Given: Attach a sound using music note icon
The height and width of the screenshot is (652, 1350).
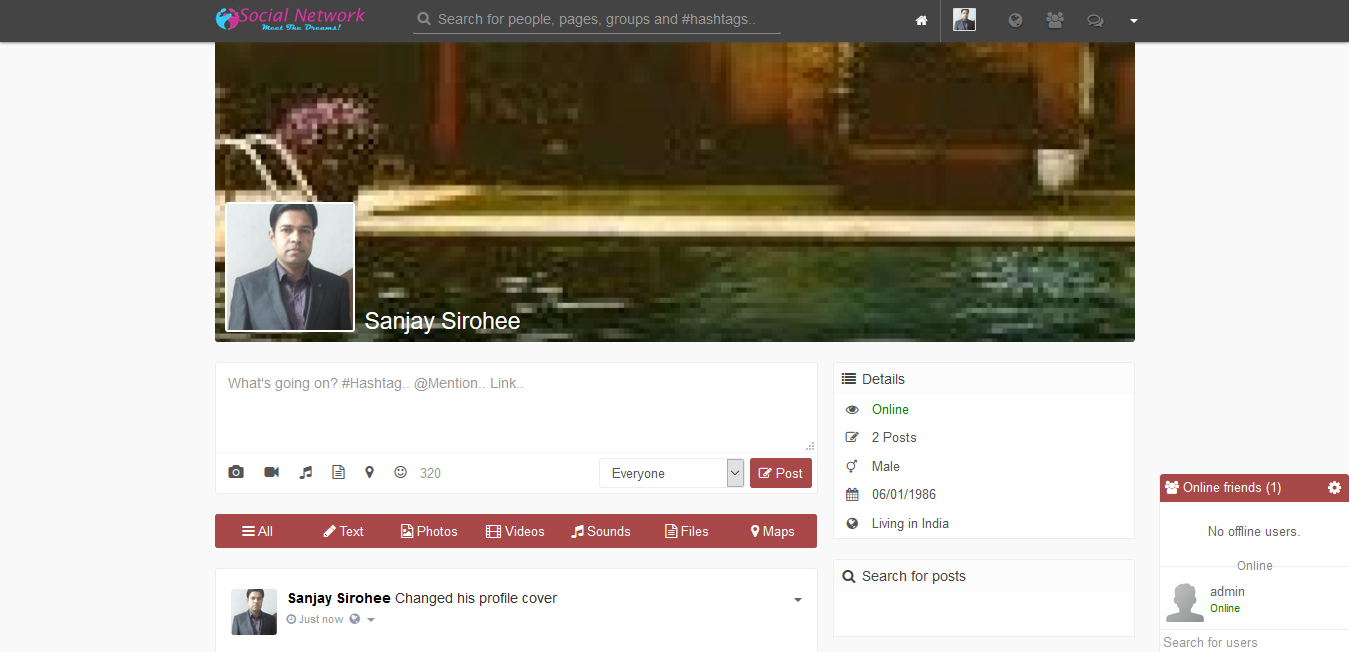Looking at the screenshot, I should [306, 472].
